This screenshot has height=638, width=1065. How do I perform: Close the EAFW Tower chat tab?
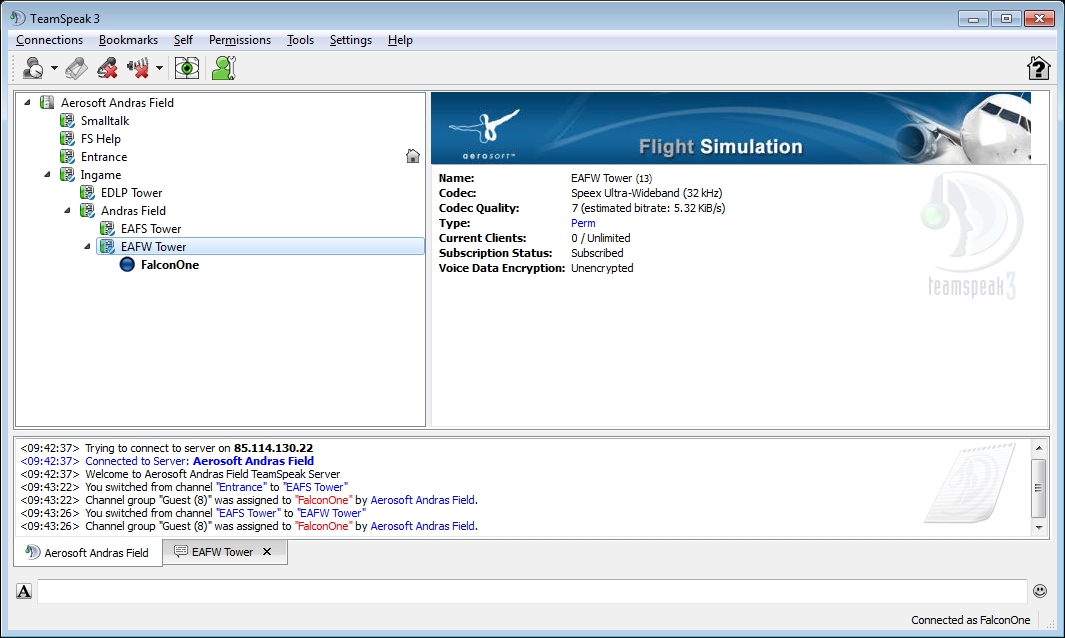click(267, 552)
